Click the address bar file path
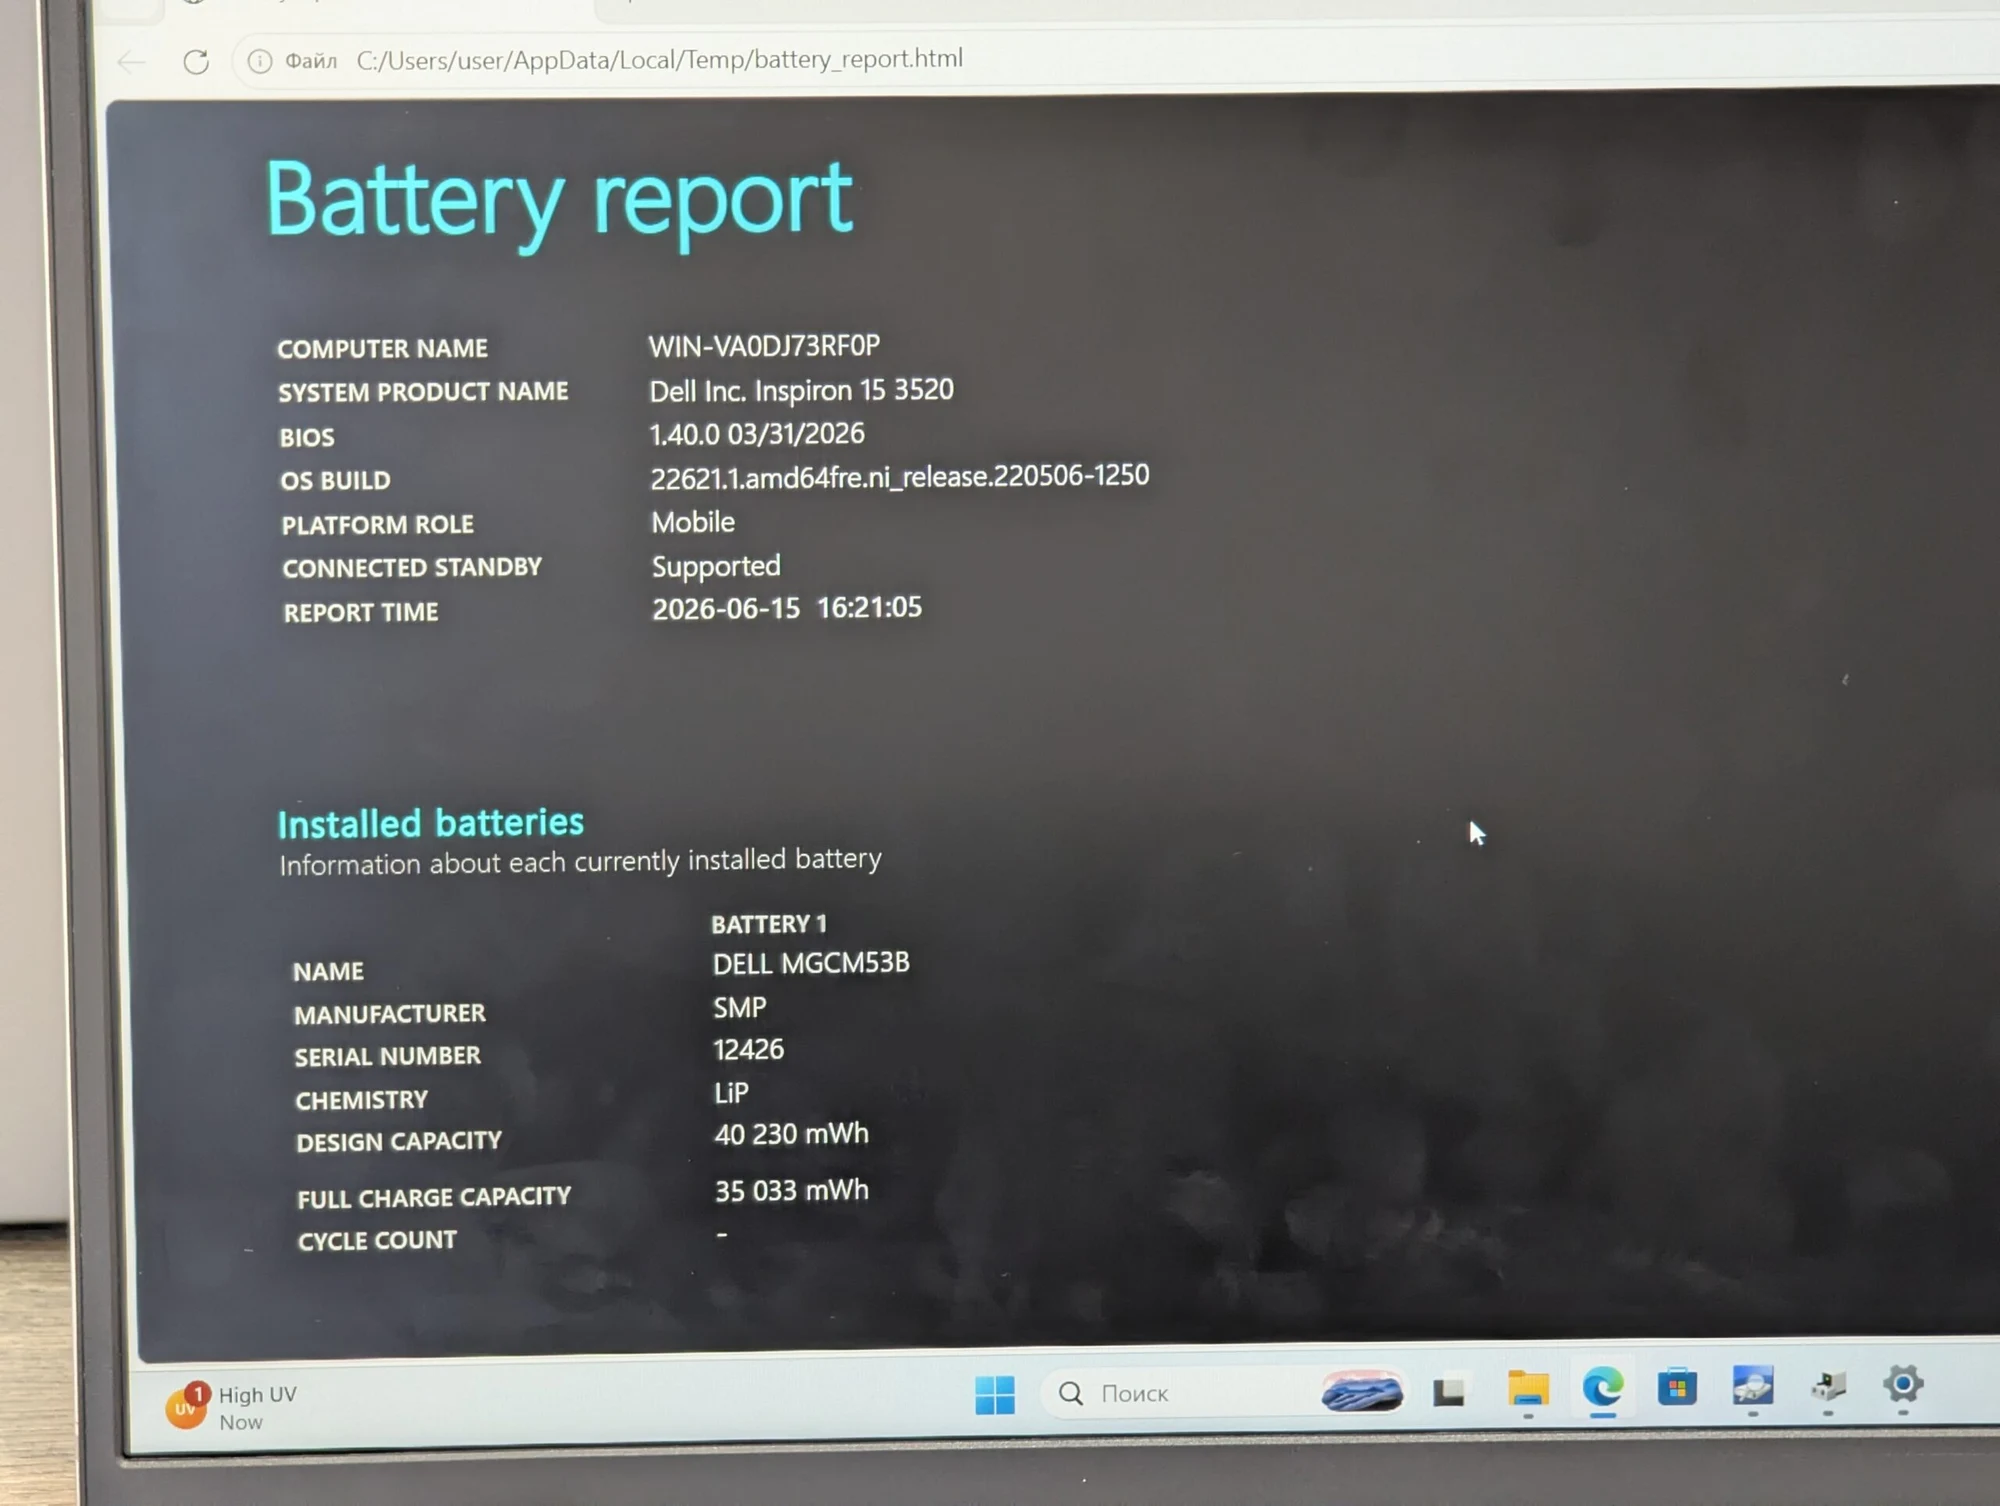Screen dimensions: 2000x1506 pos(659,60)
